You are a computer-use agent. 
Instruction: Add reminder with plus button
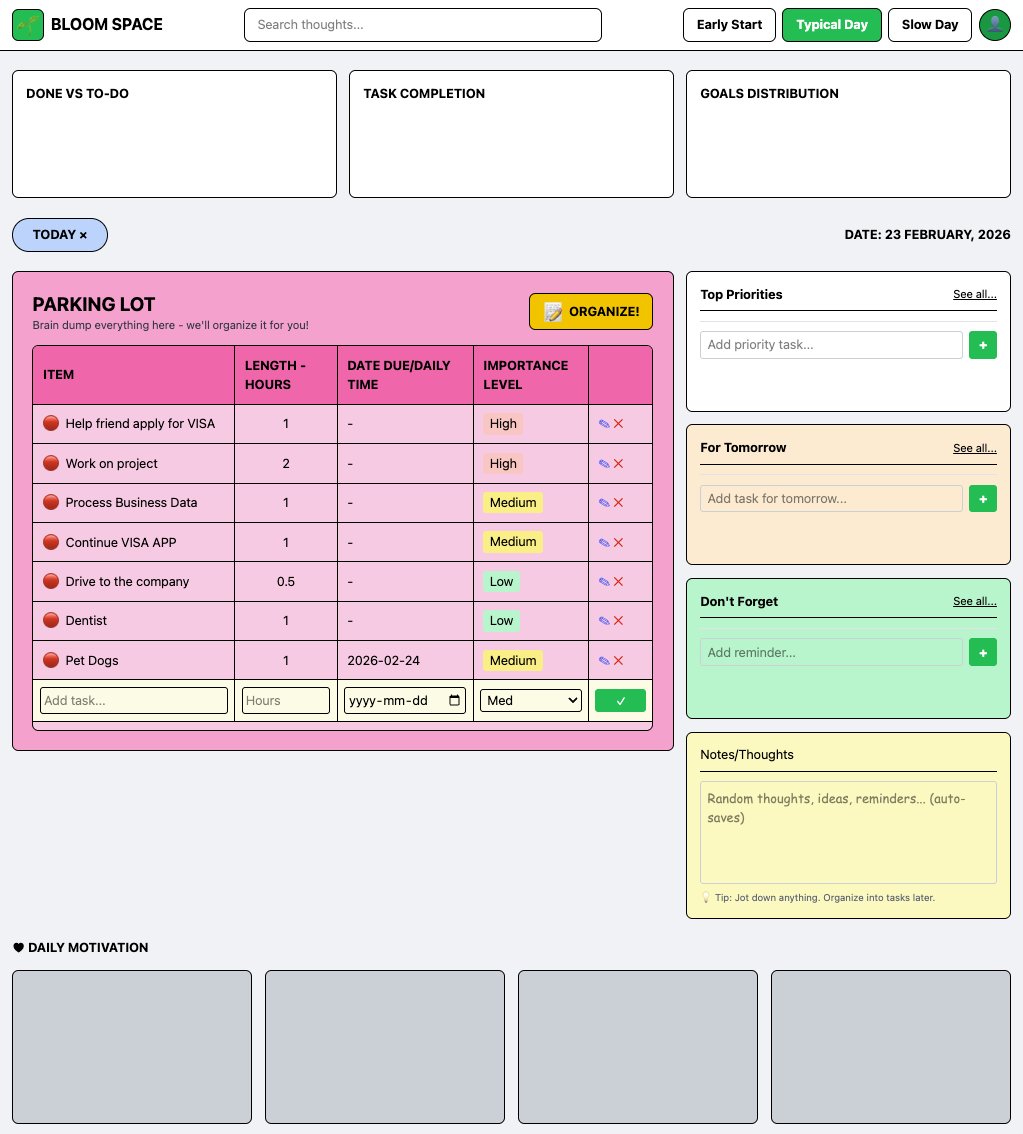[x=983, y=652]
